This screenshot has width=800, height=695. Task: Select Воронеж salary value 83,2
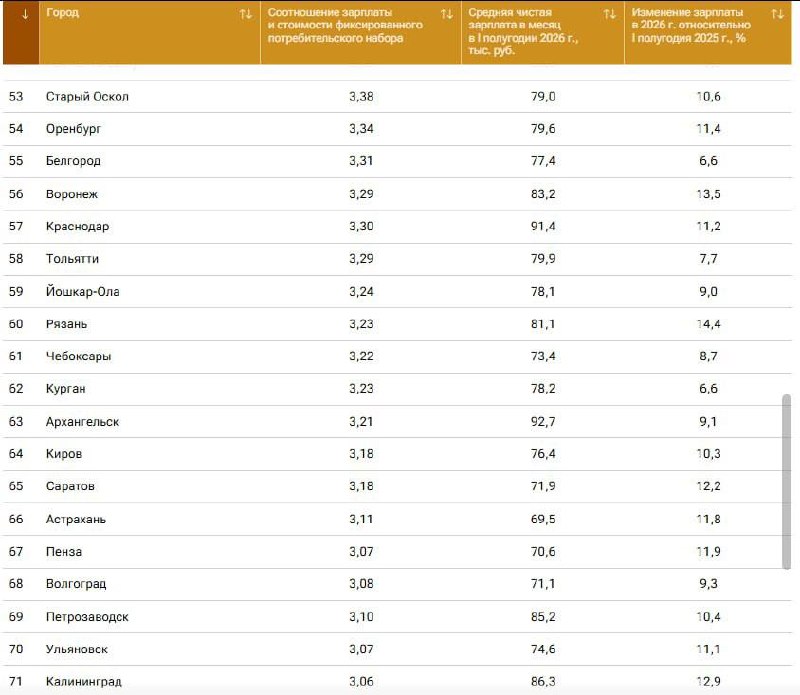tap(543, 194)
